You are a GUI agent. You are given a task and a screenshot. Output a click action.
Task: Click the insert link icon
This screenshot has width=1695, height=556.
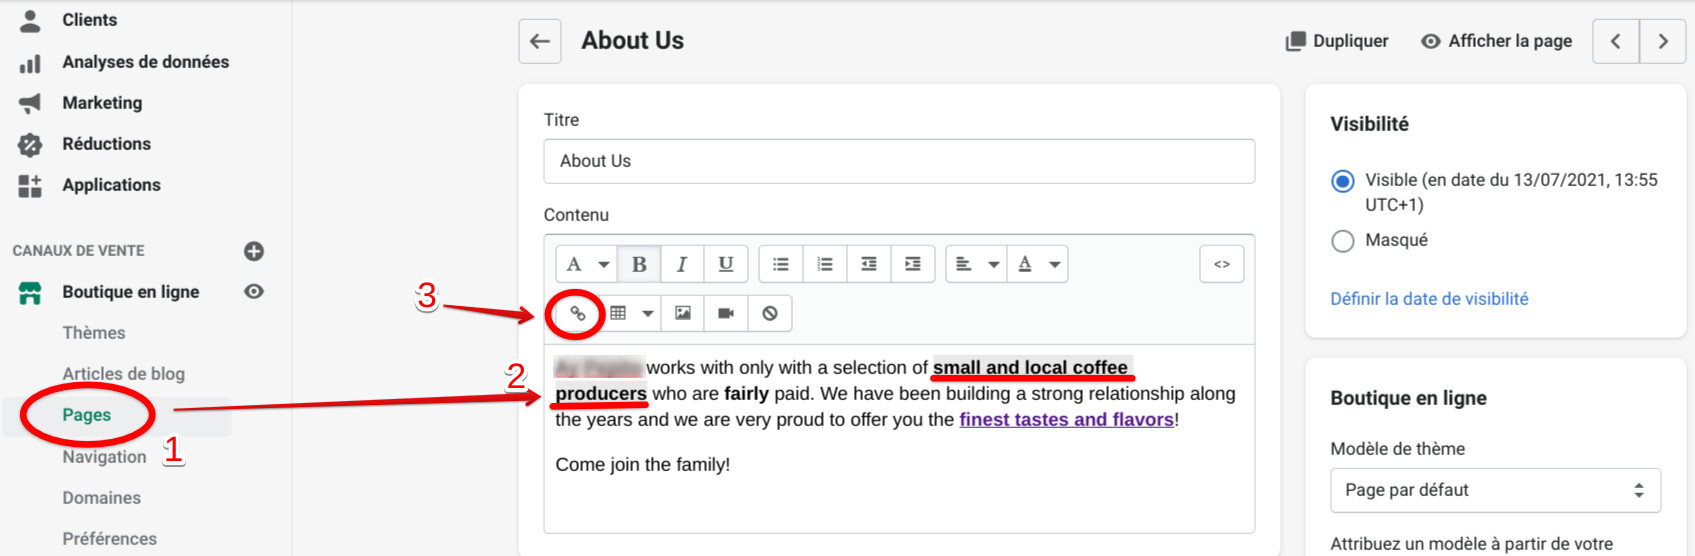coord(577,313)
